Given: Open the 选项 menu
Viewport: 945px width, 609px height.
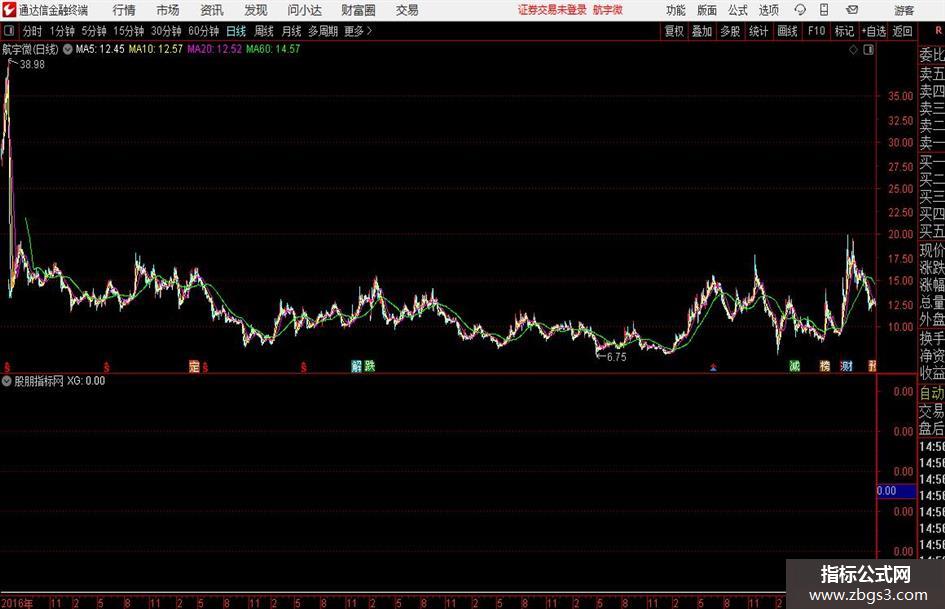Looking at the screenshot, I should (x=768, y=10).
